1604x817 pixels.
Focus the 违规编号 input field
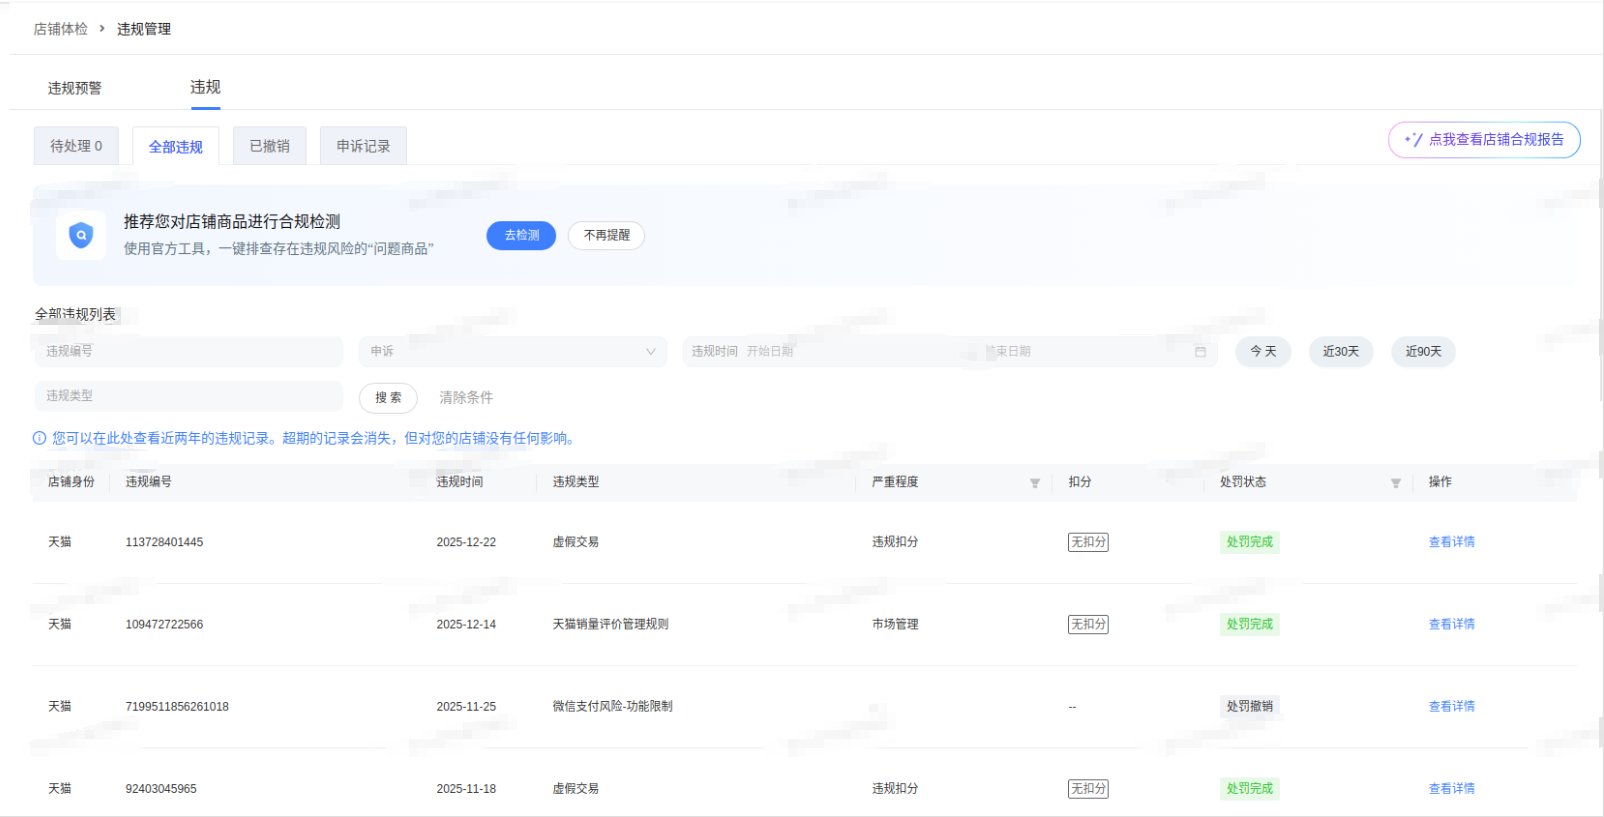tap(188, 352)
